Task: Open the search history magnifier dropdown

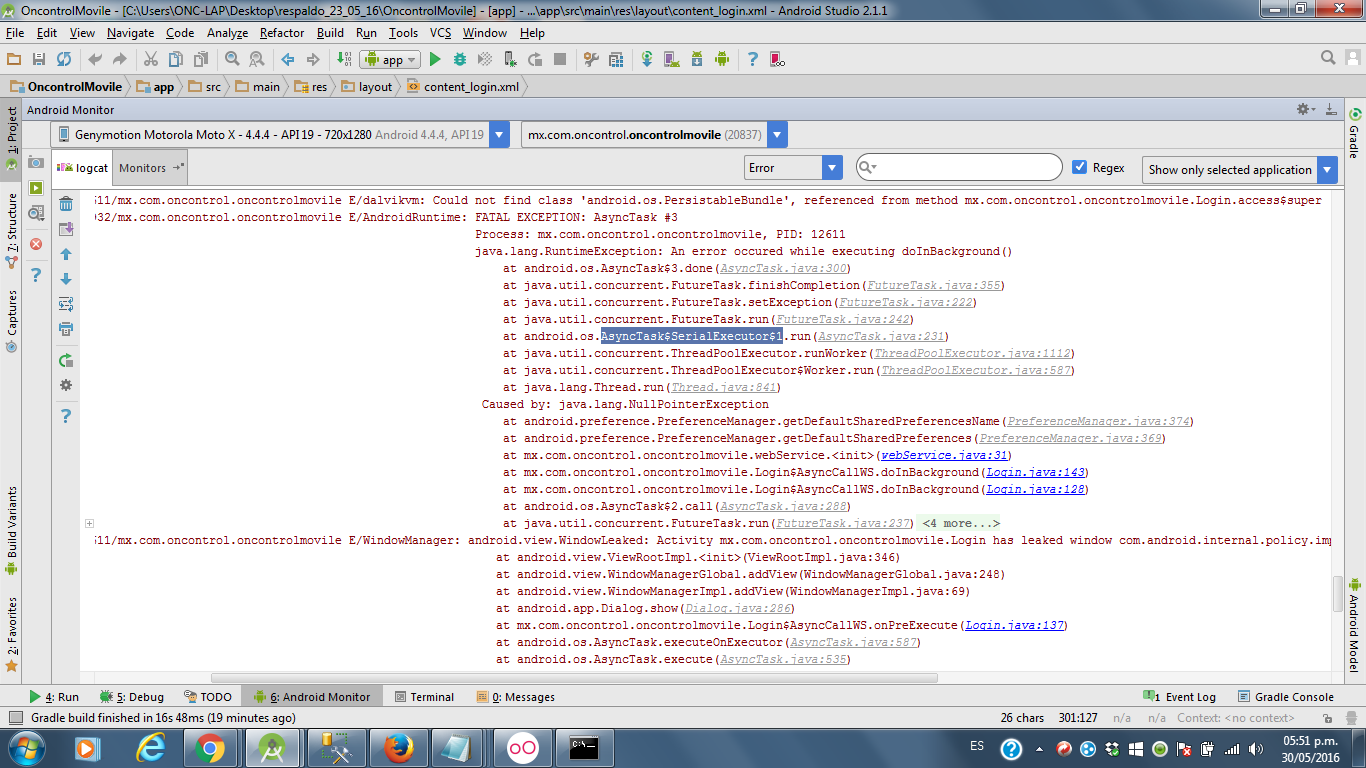Action: (x=867, y=168)
